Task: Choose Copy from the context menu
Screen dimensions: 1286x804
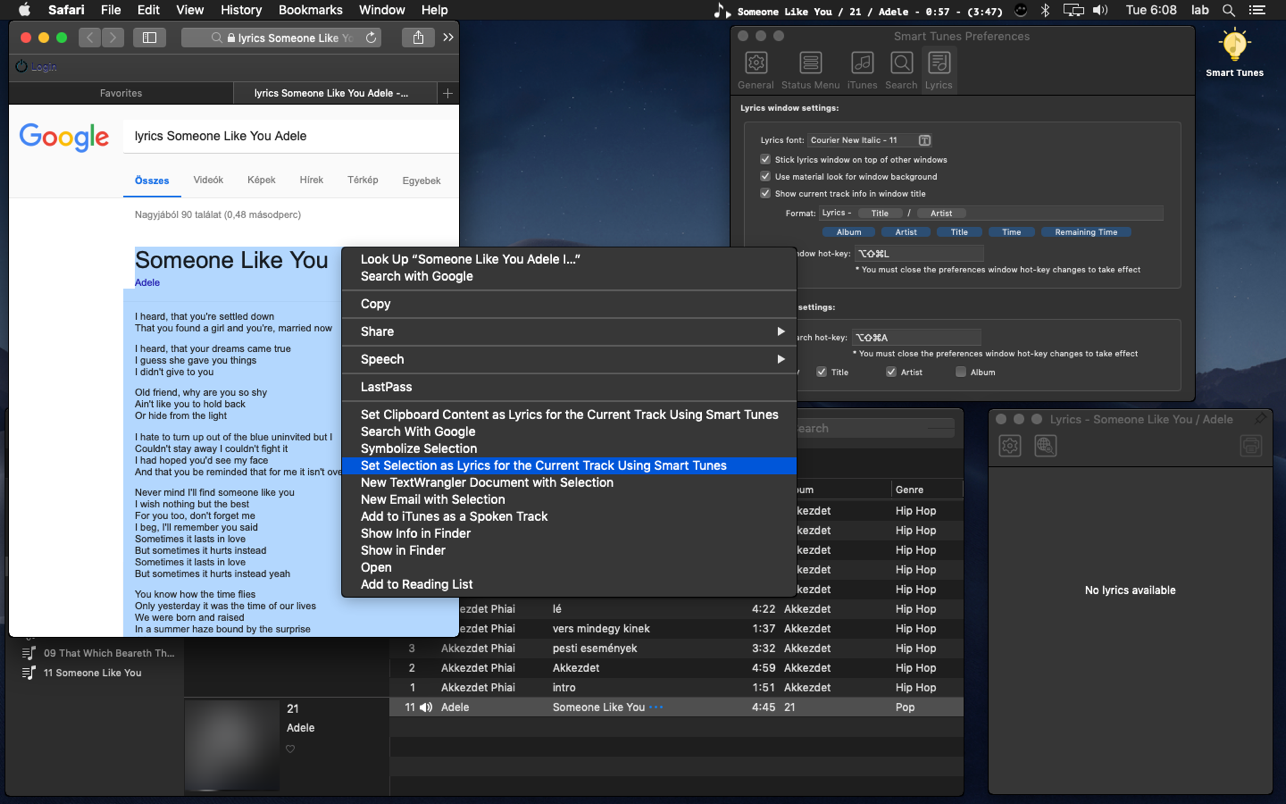Action: point(569,304)
